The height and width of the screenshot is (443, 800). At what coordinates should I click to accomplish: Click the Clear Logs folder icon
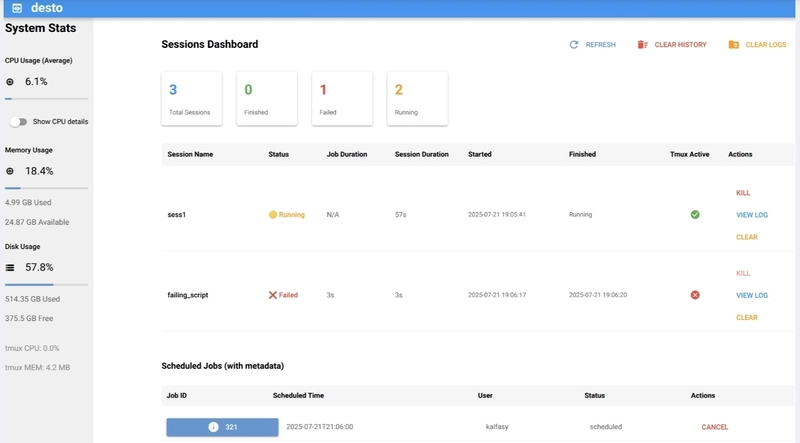tap(734, 45)
